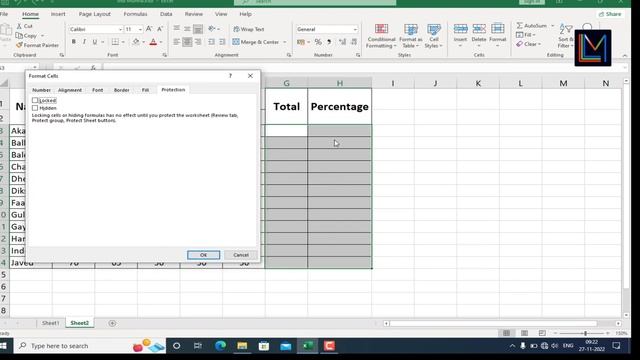This screenshot has width=640, height=360.
Task: Apply Comma Style number format
Action: click(329, 42)
